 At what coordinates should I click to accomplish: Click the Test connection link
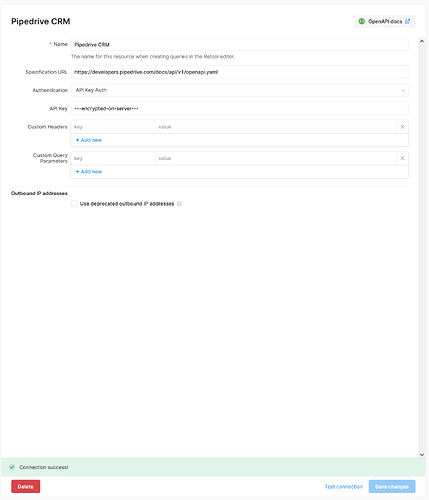(x=344, y=487)
